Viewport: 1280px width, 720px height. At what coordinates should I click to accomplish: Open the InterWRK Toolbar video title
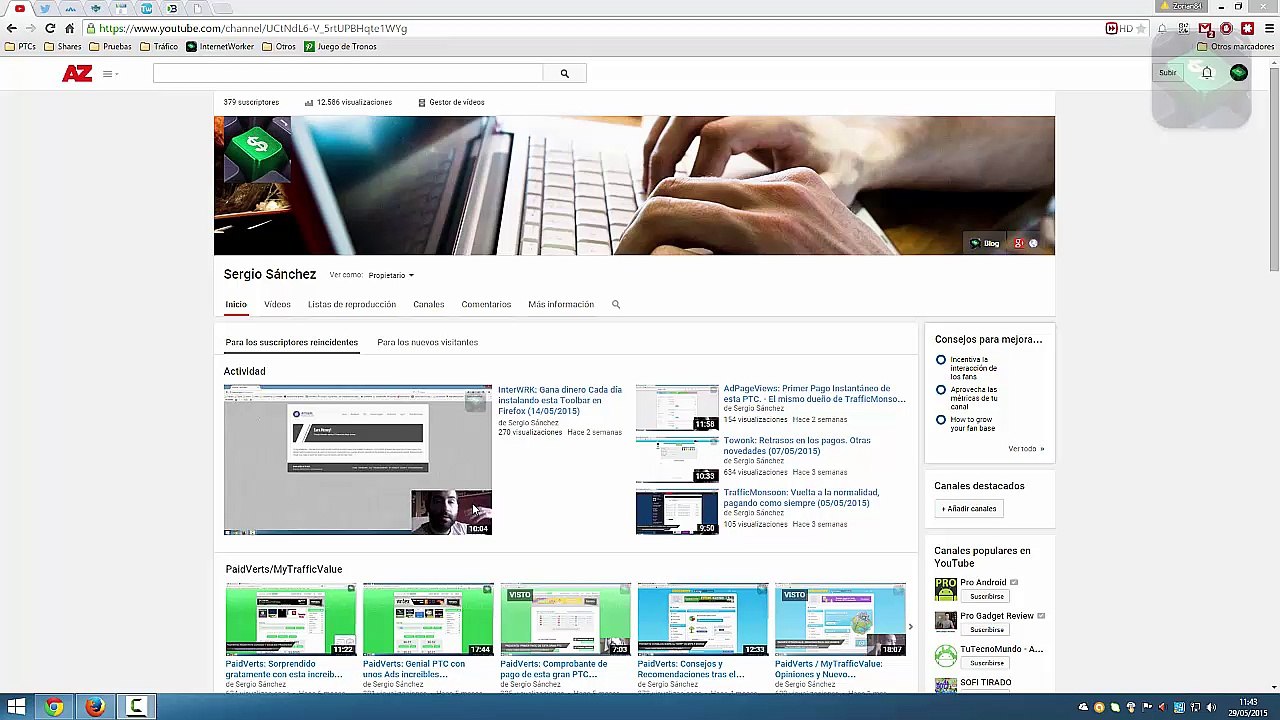point(560,400)
